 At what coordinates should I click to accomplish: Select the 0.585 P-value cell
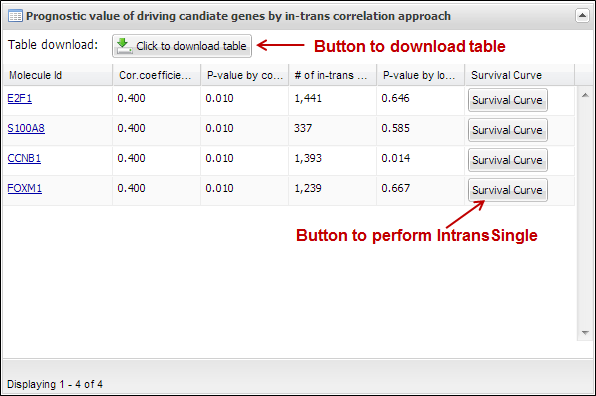[420, 130]
